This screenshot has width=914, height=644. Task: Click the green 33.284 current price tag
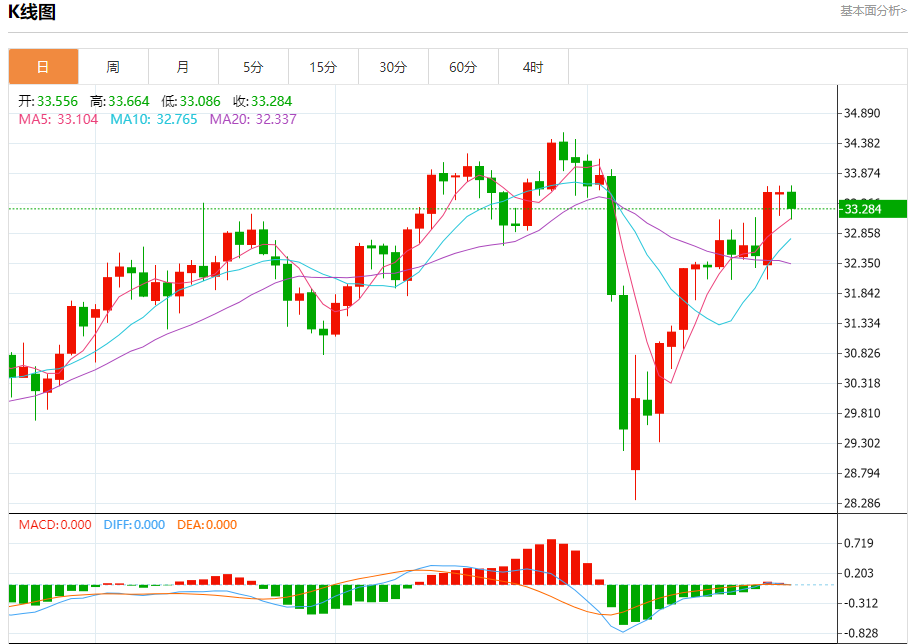(x=872, y=209)
